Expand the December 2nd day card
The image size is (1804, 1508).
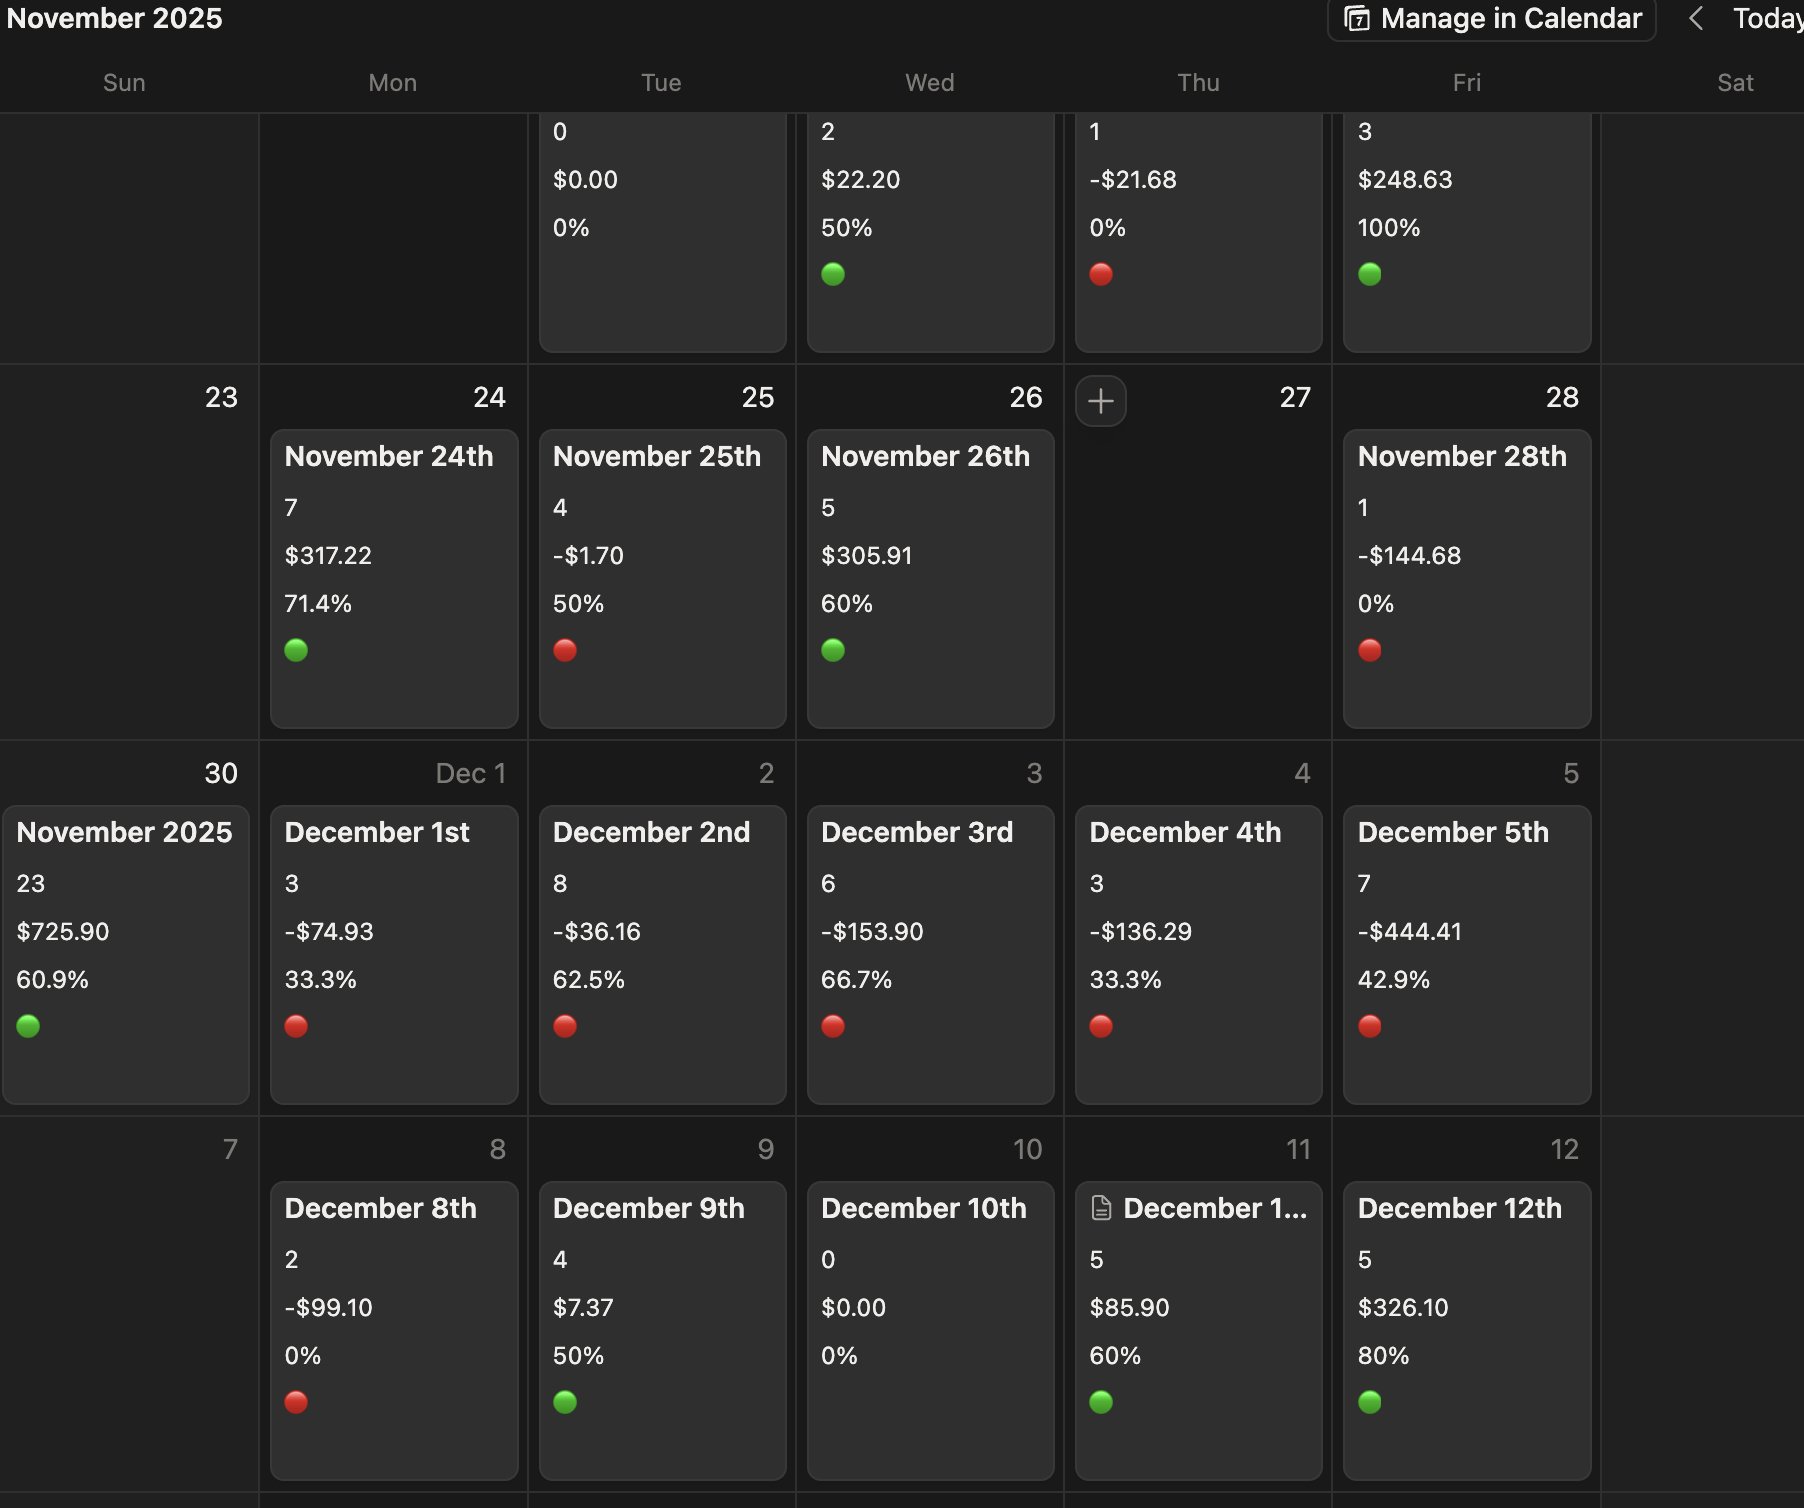click(662, 953)
